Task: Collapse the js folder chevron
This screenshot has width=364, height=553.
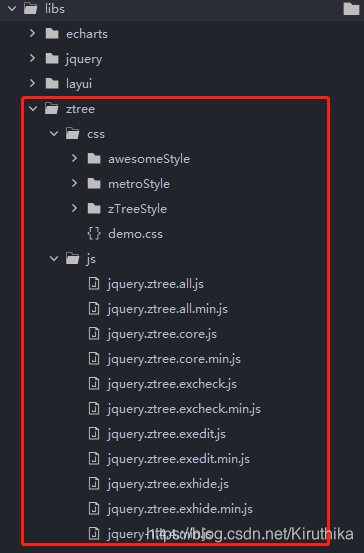Action: (x=54, y=259)
